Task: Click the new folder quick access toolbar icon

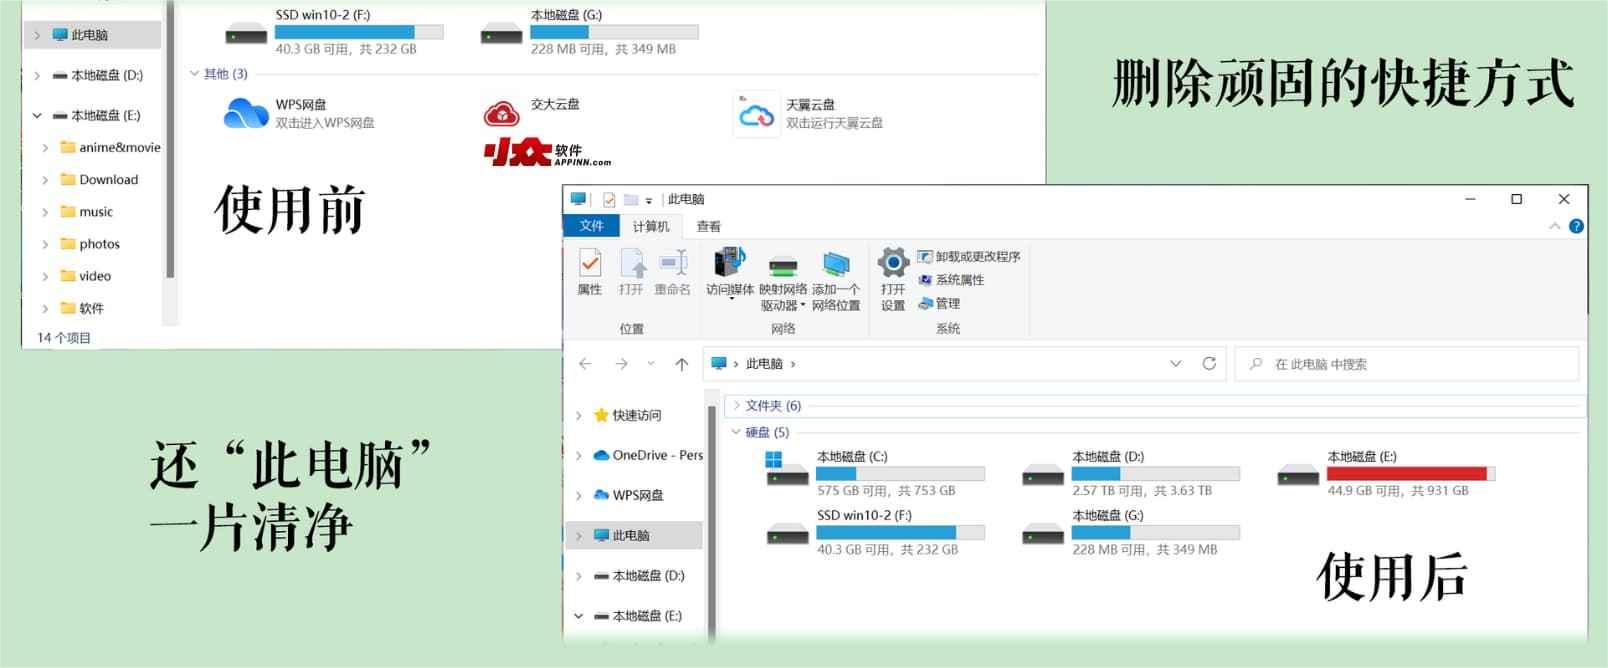Action: [631, 199]
